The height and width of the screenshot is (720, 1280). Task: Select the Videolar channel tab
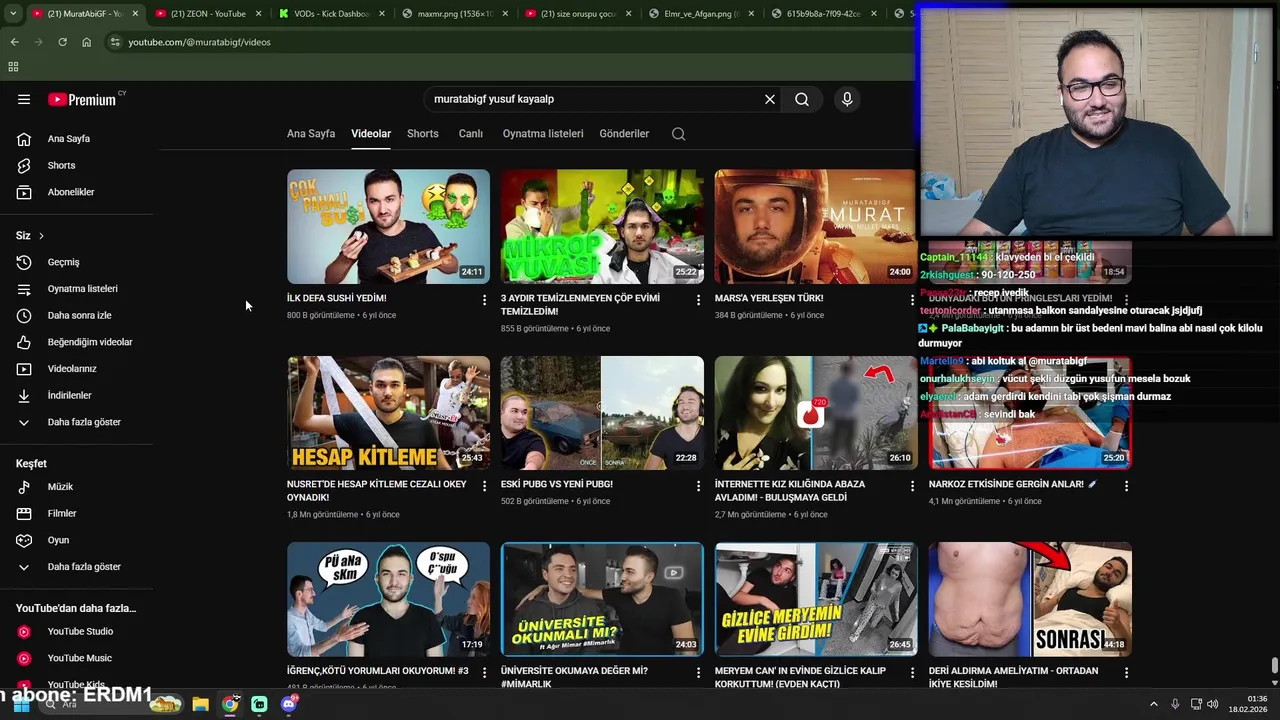point(371,134)
